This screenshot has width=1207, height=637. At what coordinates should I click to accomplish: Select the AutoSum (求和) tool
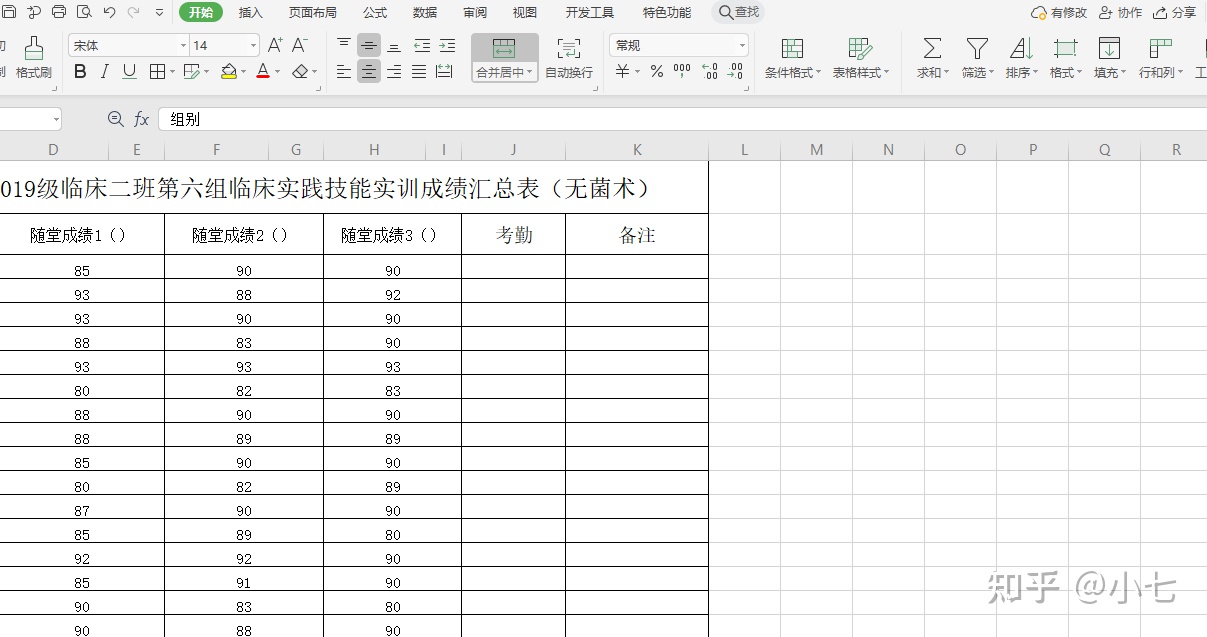(x=928, y=58)
